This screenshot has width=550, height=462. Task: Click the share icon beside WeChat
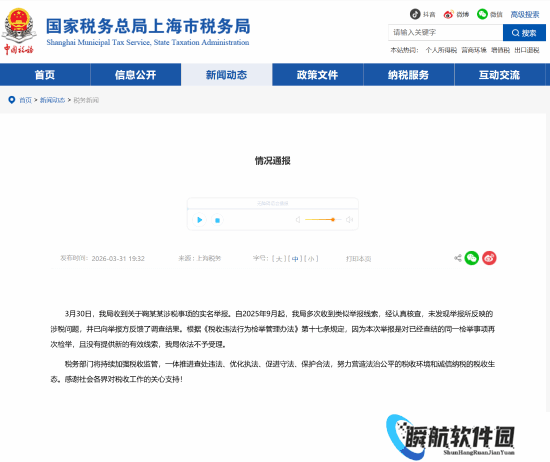pos(457,258)
